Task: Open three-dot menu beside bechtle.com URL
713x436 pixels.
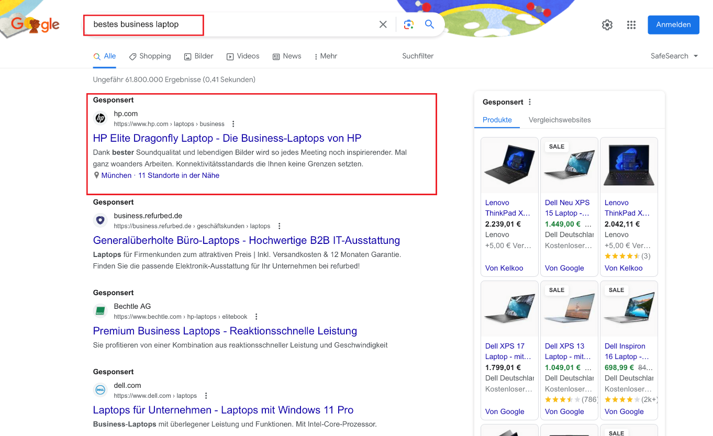Action: point(256,316)
